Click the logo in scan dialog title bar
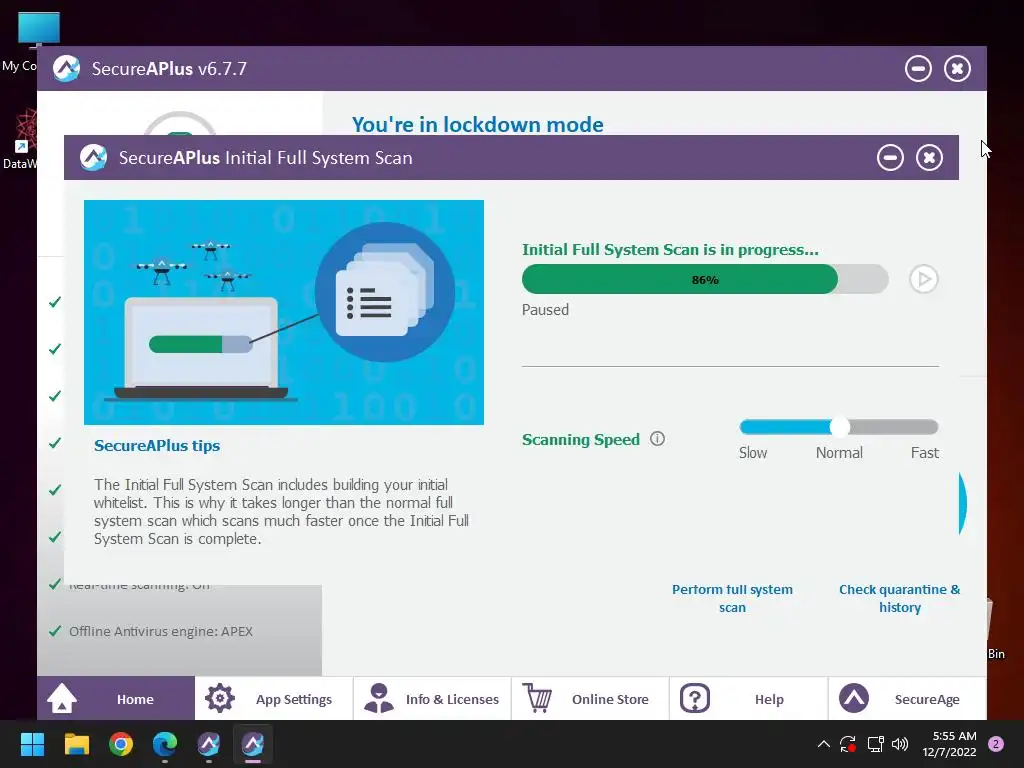The width and height of the screenshot is (1024, 768). 93,157
